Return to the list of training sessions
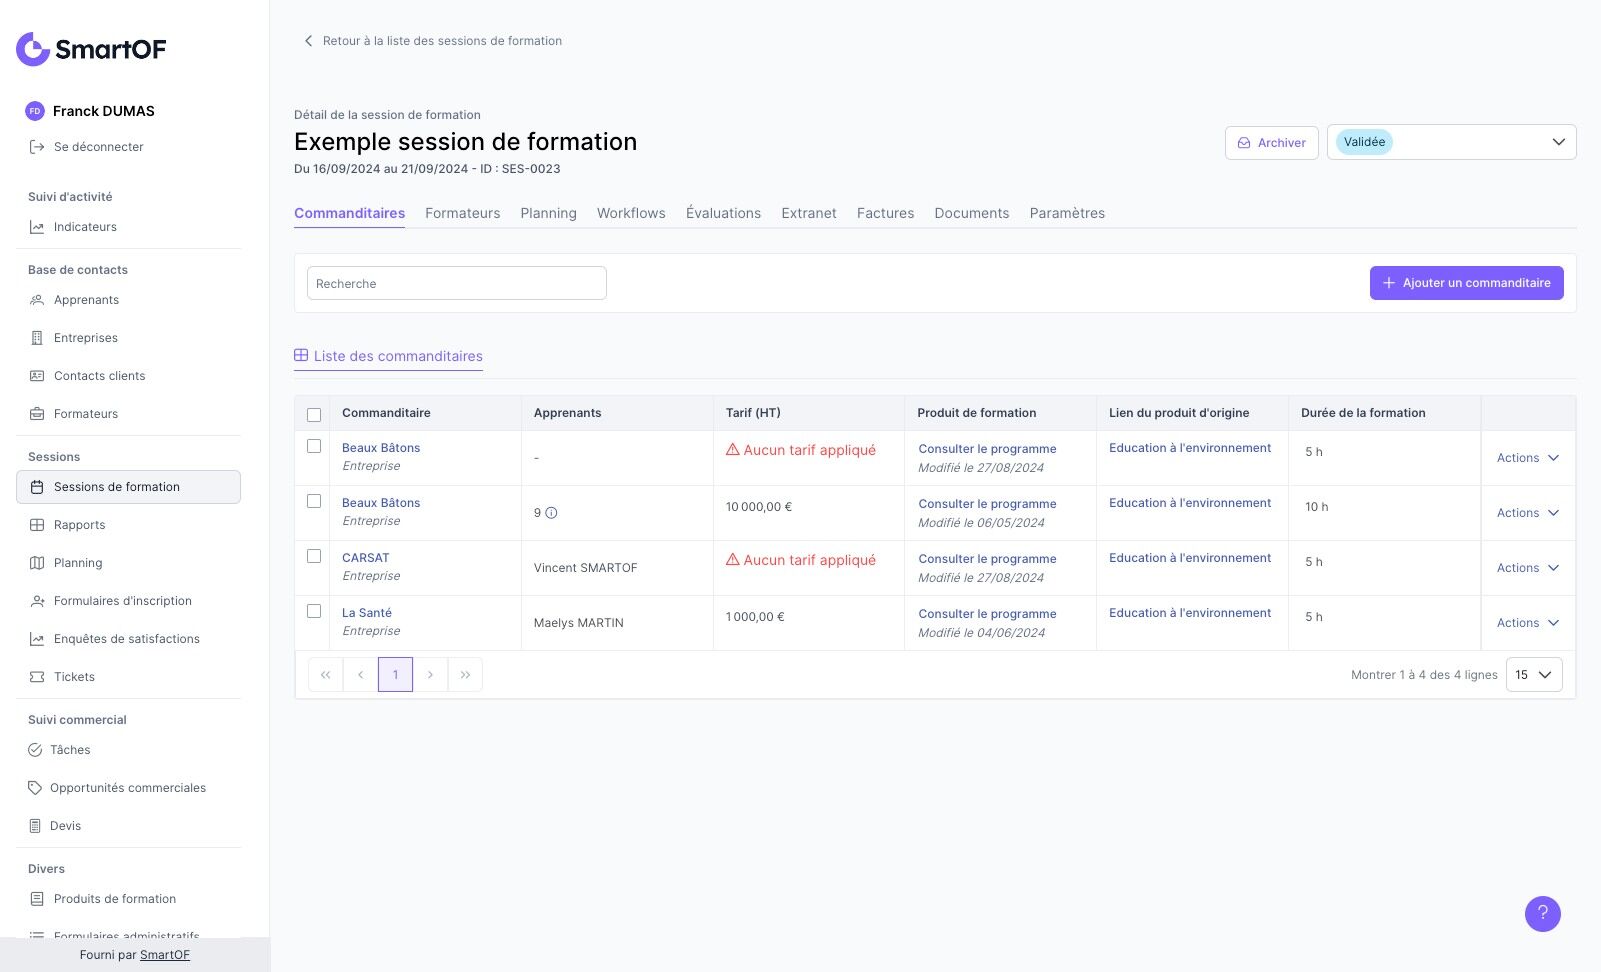 pos(433,41)
